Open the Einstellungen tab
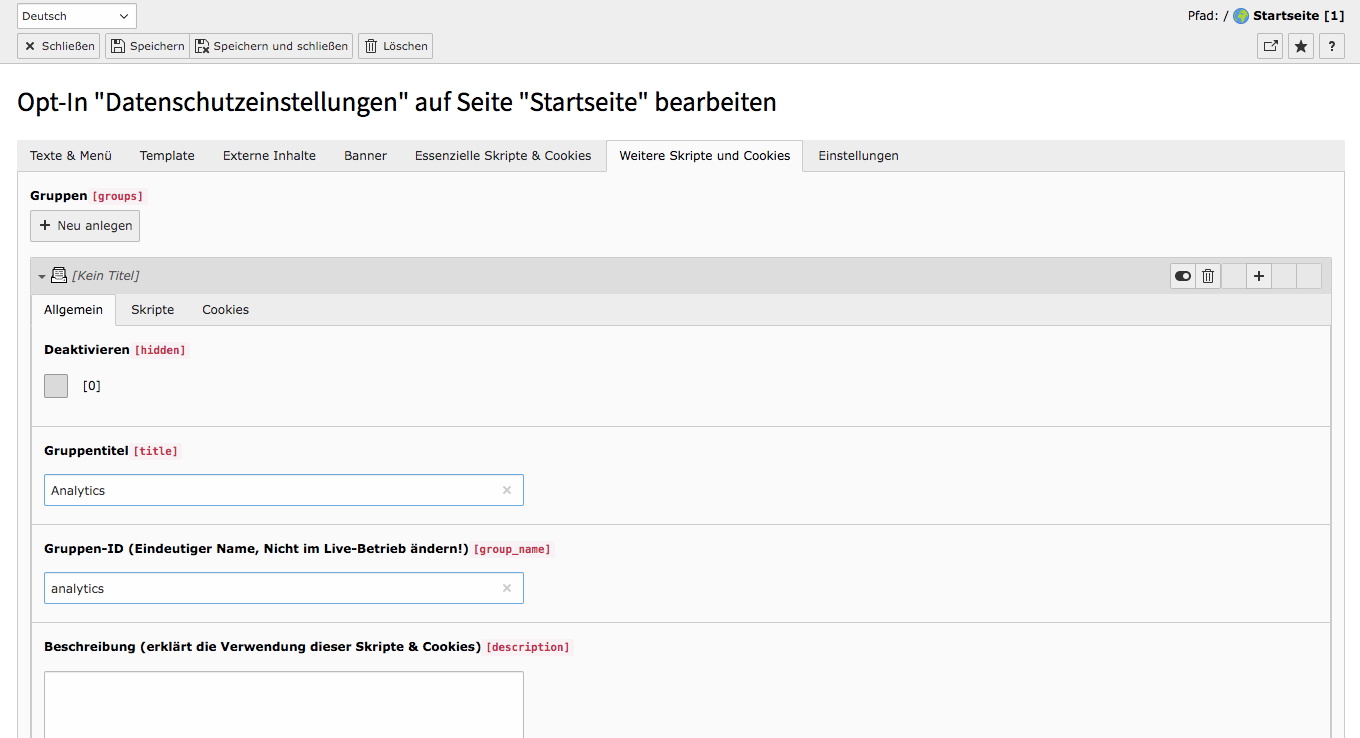 [x=858, y=156]
